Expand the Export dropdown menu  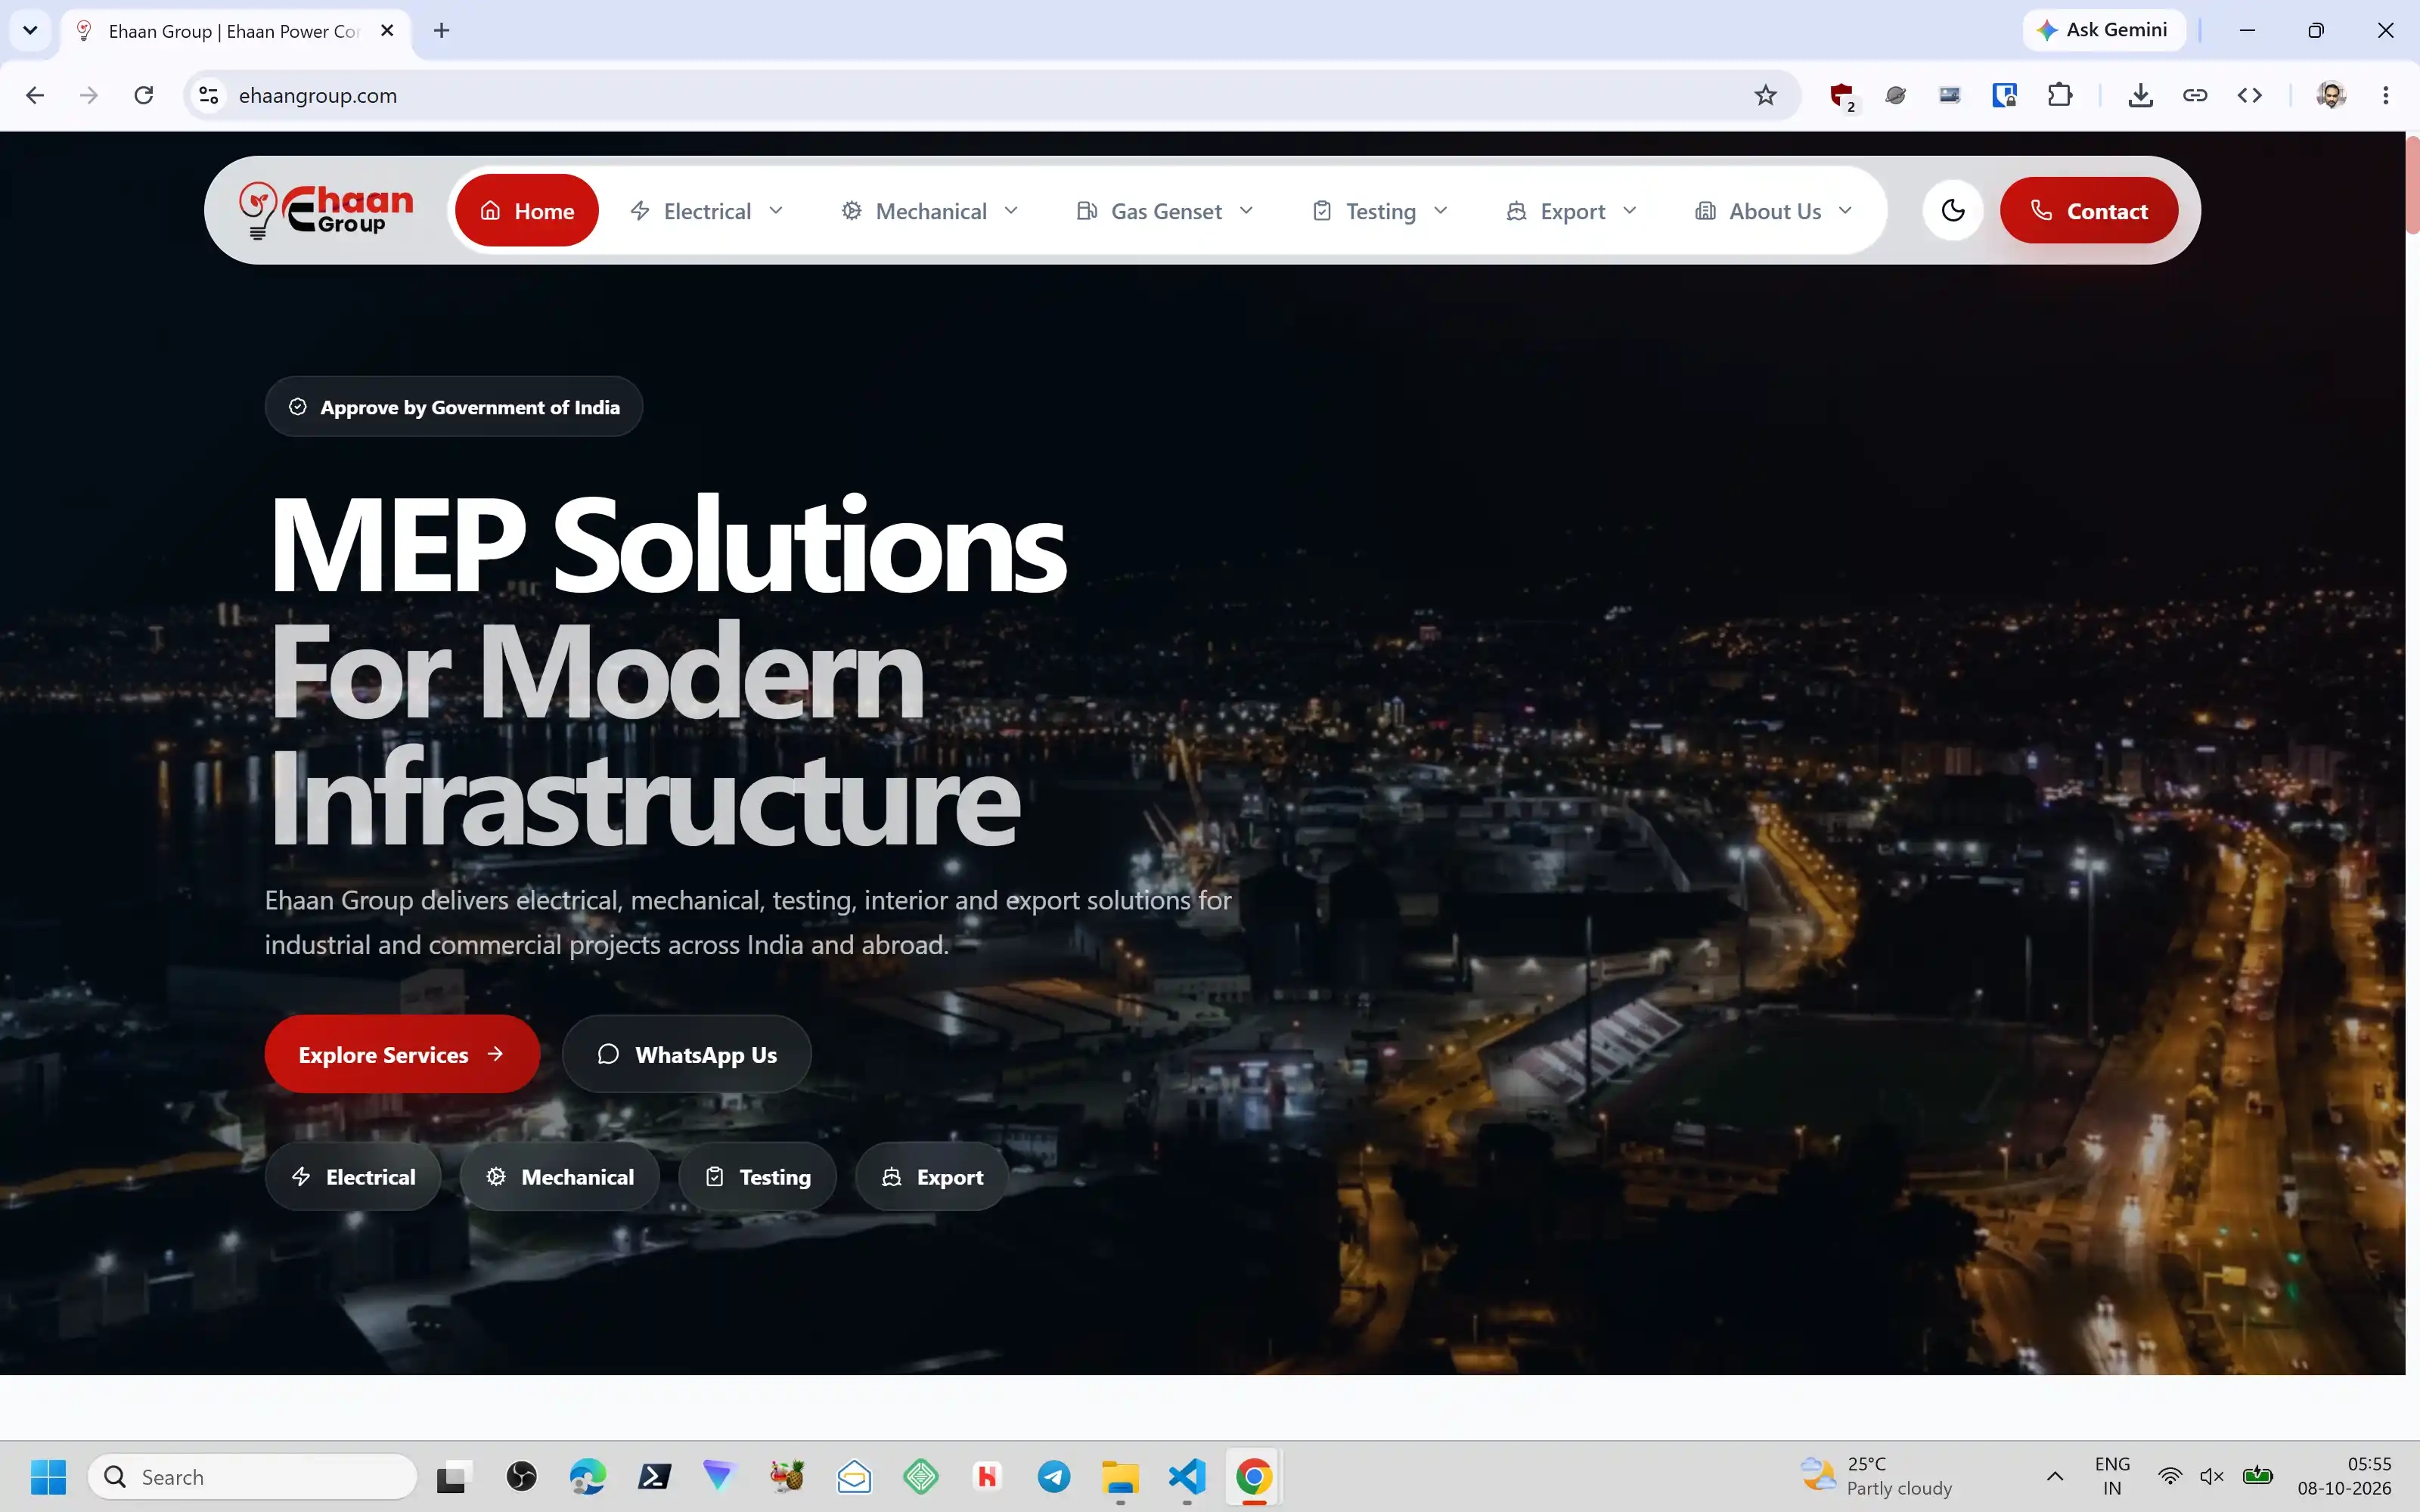click(x=1572, y=211)
